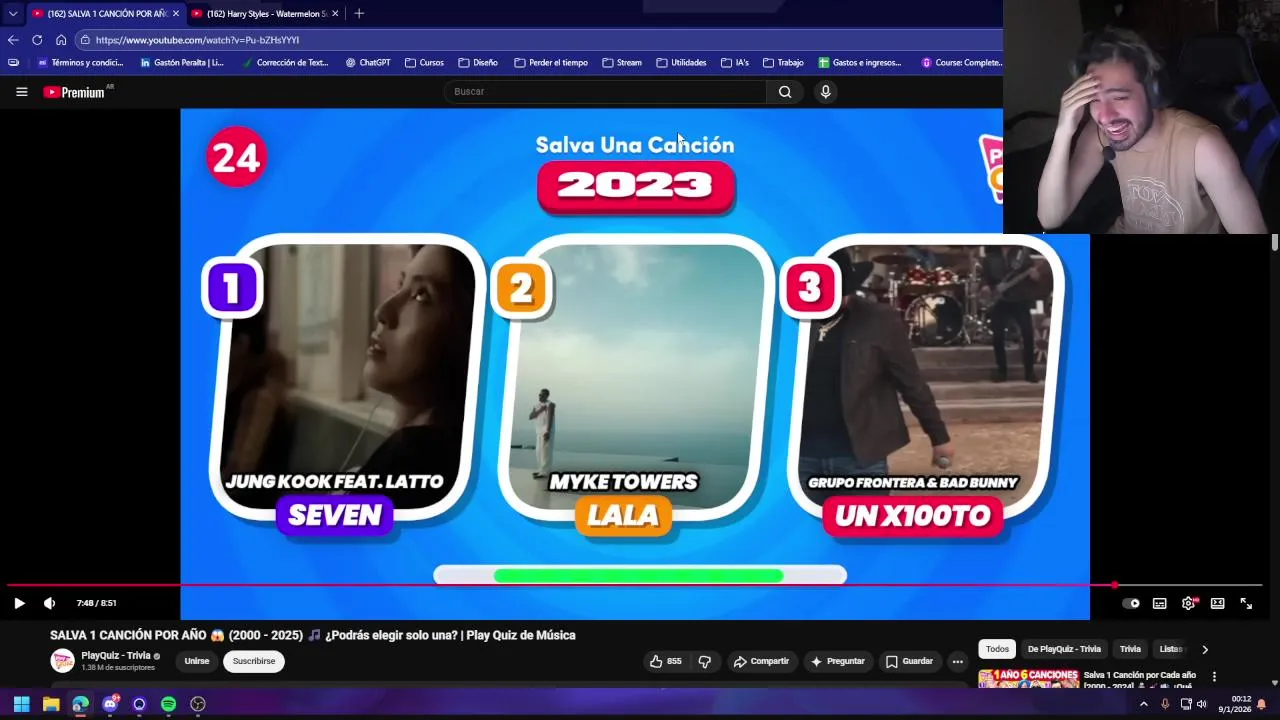Screen dimensions: 1280x720
Task: Open Spotify from the taskbar
Action: point(168,704)
